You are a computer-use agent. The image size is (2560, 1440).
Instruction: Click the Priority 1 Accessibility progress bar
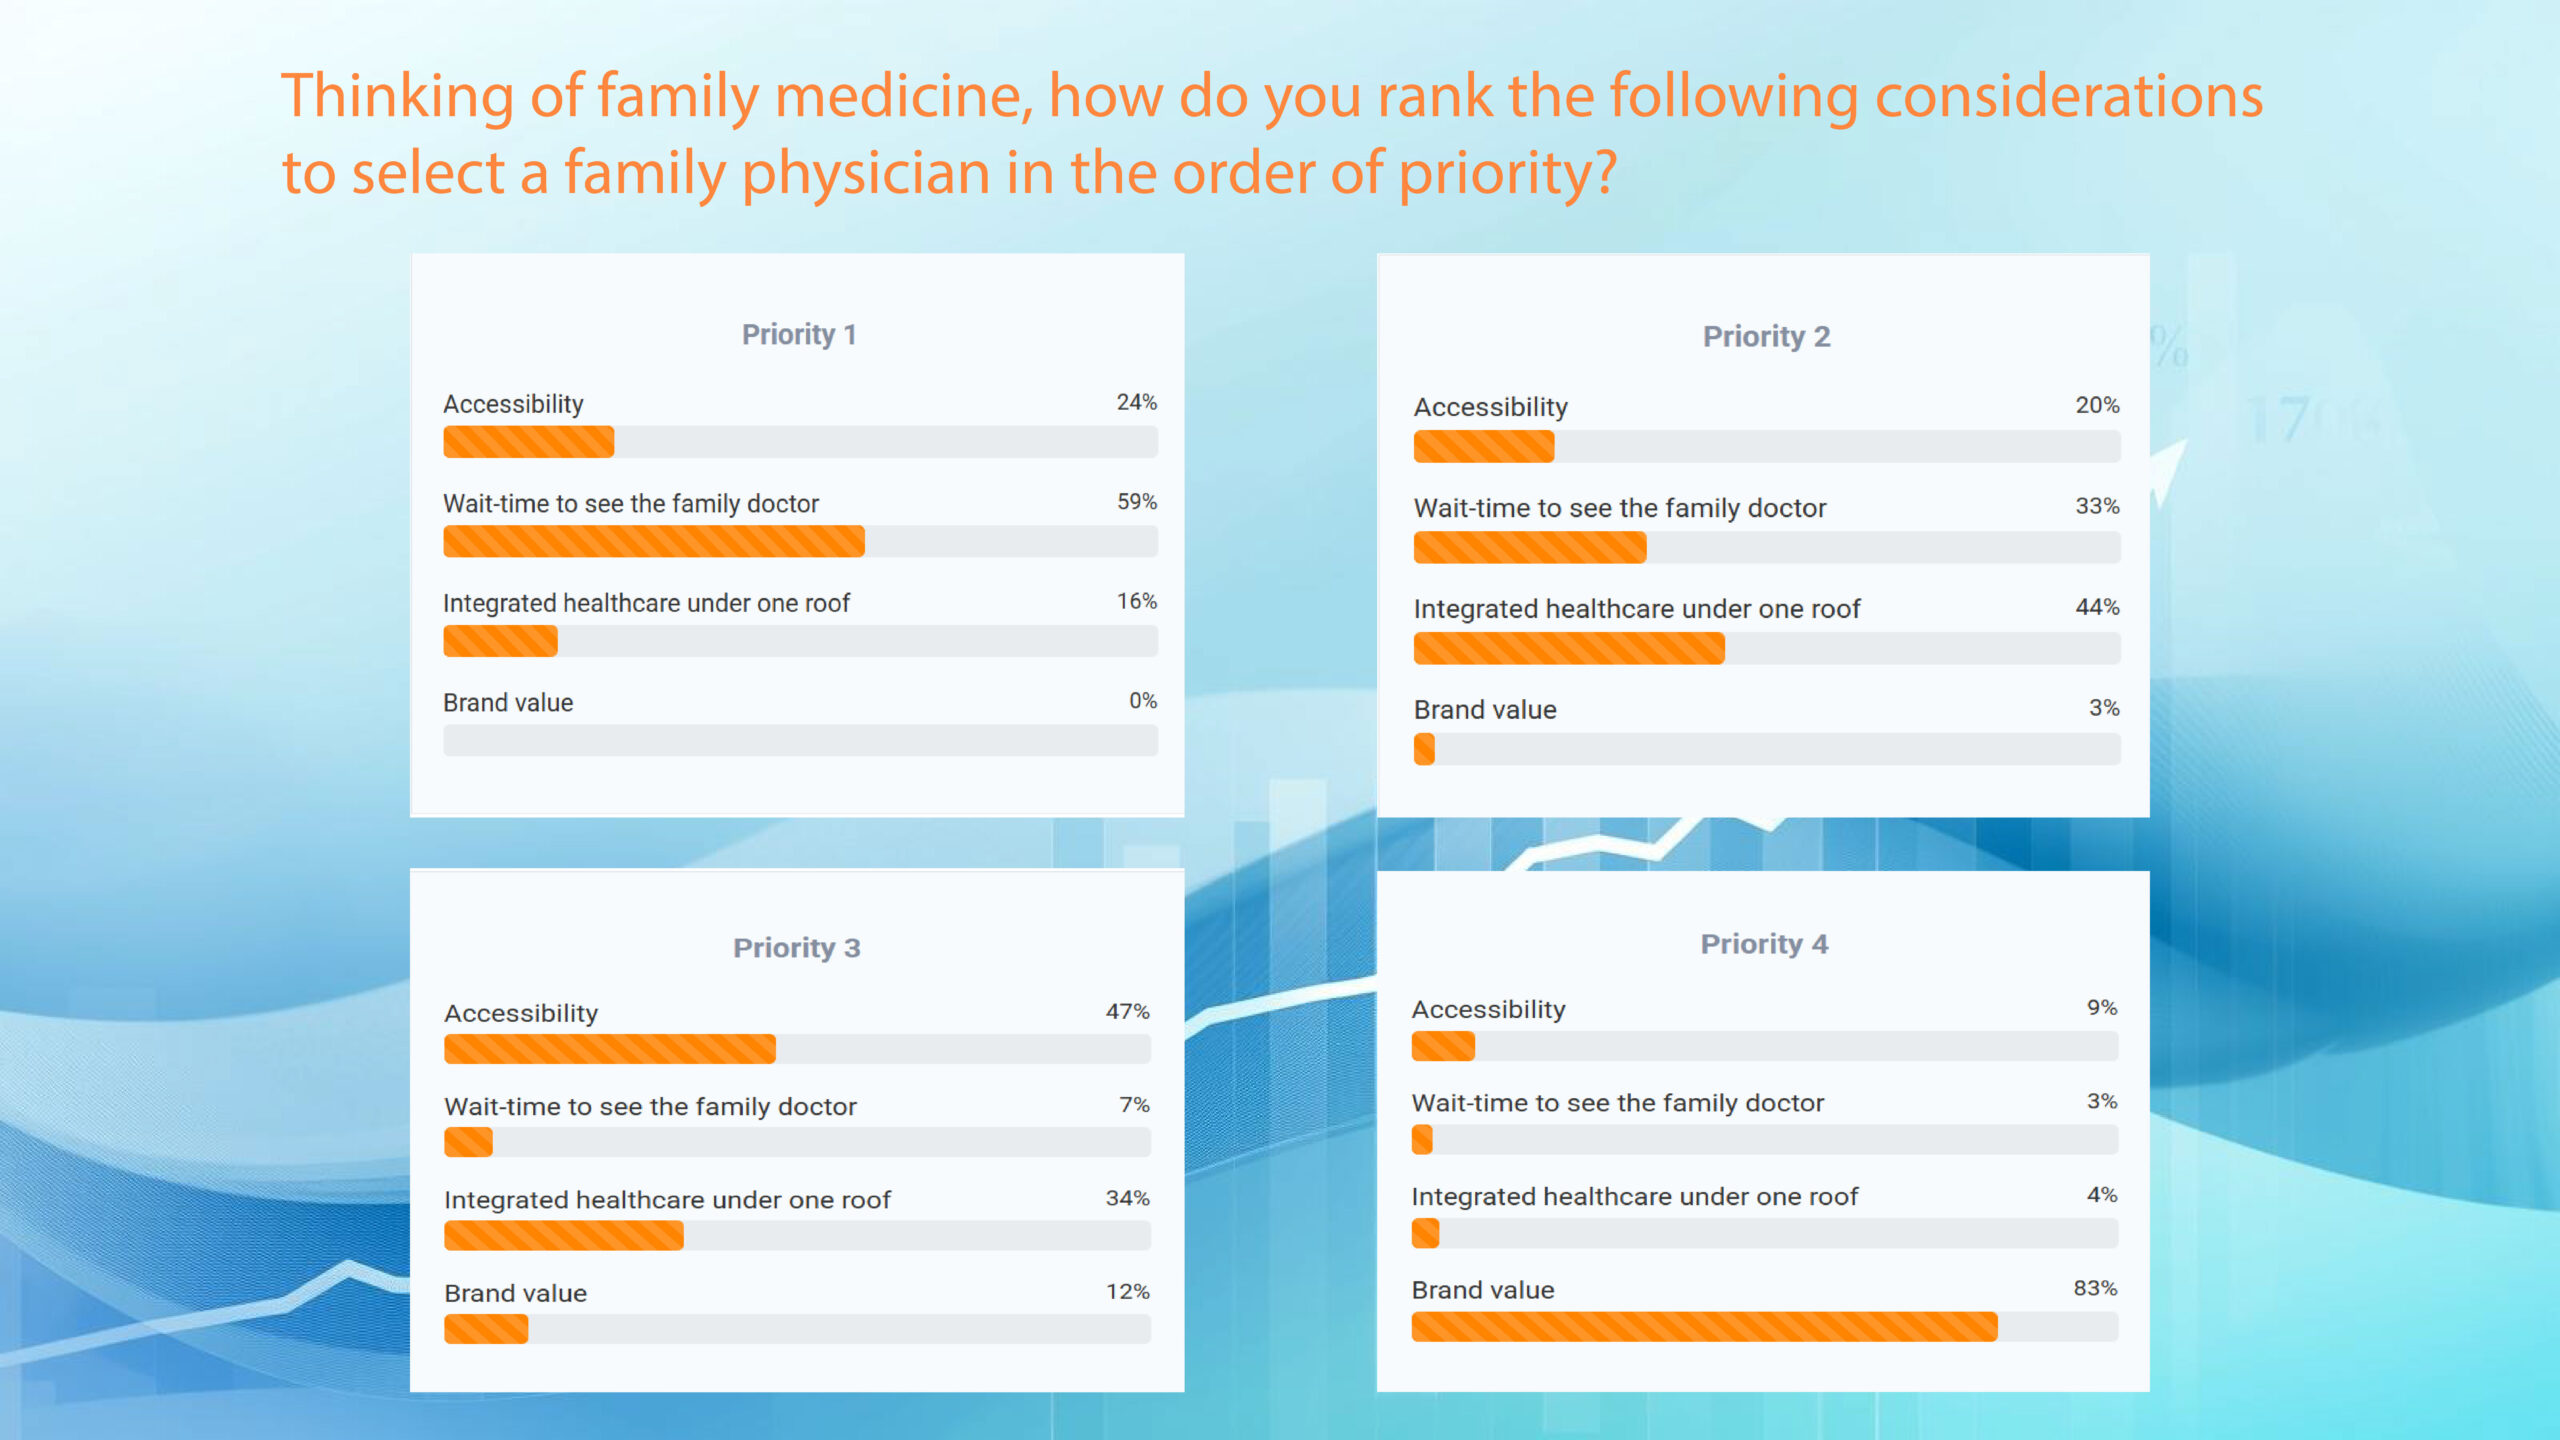click(x=800, y=442)
